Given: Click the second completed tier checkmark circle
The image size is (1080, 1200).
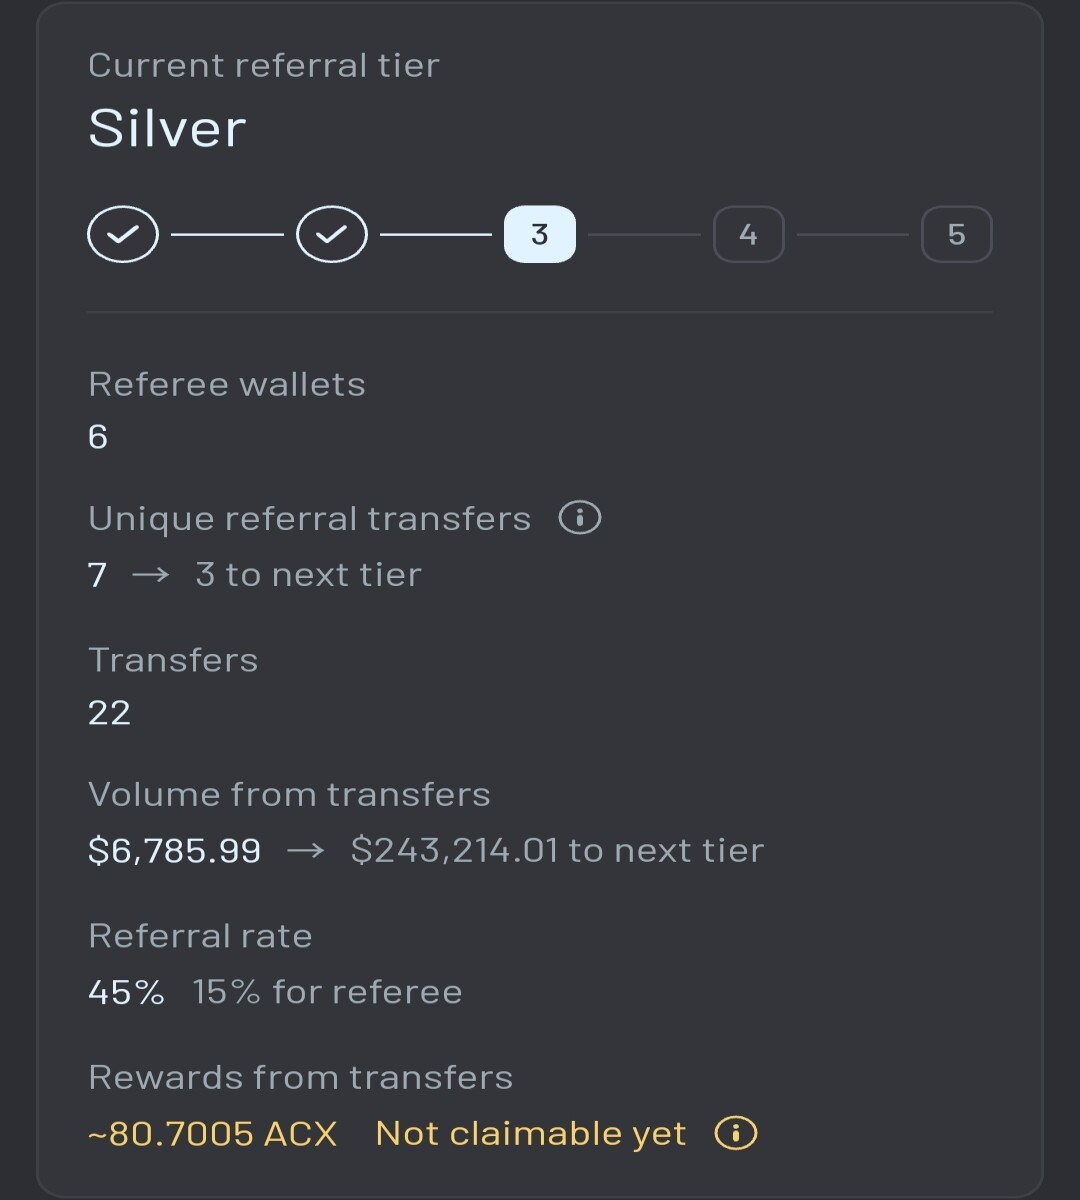Looking at the screenshot, I should tap(332, 234).
